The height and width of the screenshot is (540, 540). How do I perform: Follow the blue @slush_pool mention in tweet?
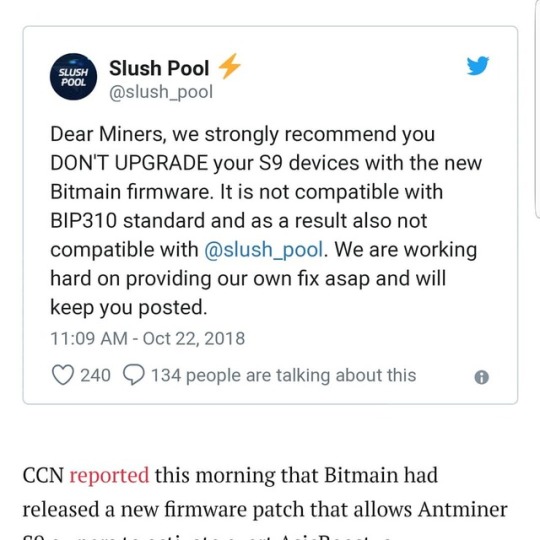[264, 250]
